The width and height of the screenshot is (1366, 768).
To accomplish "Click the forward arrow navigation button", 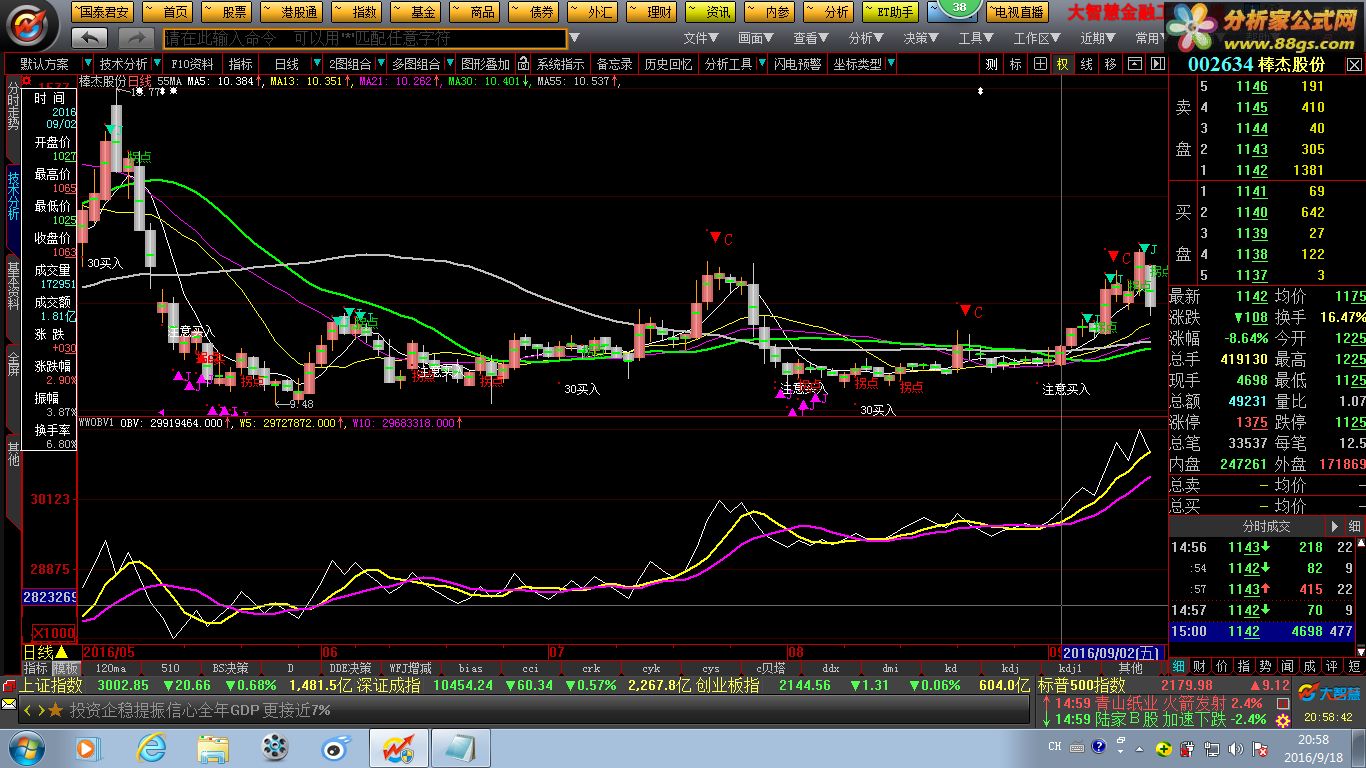I will coord(136,38).
